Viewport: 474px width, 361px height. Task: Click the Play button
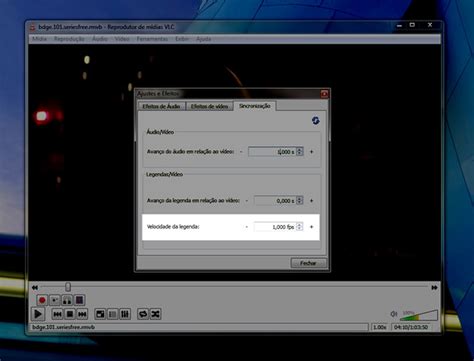38,314
